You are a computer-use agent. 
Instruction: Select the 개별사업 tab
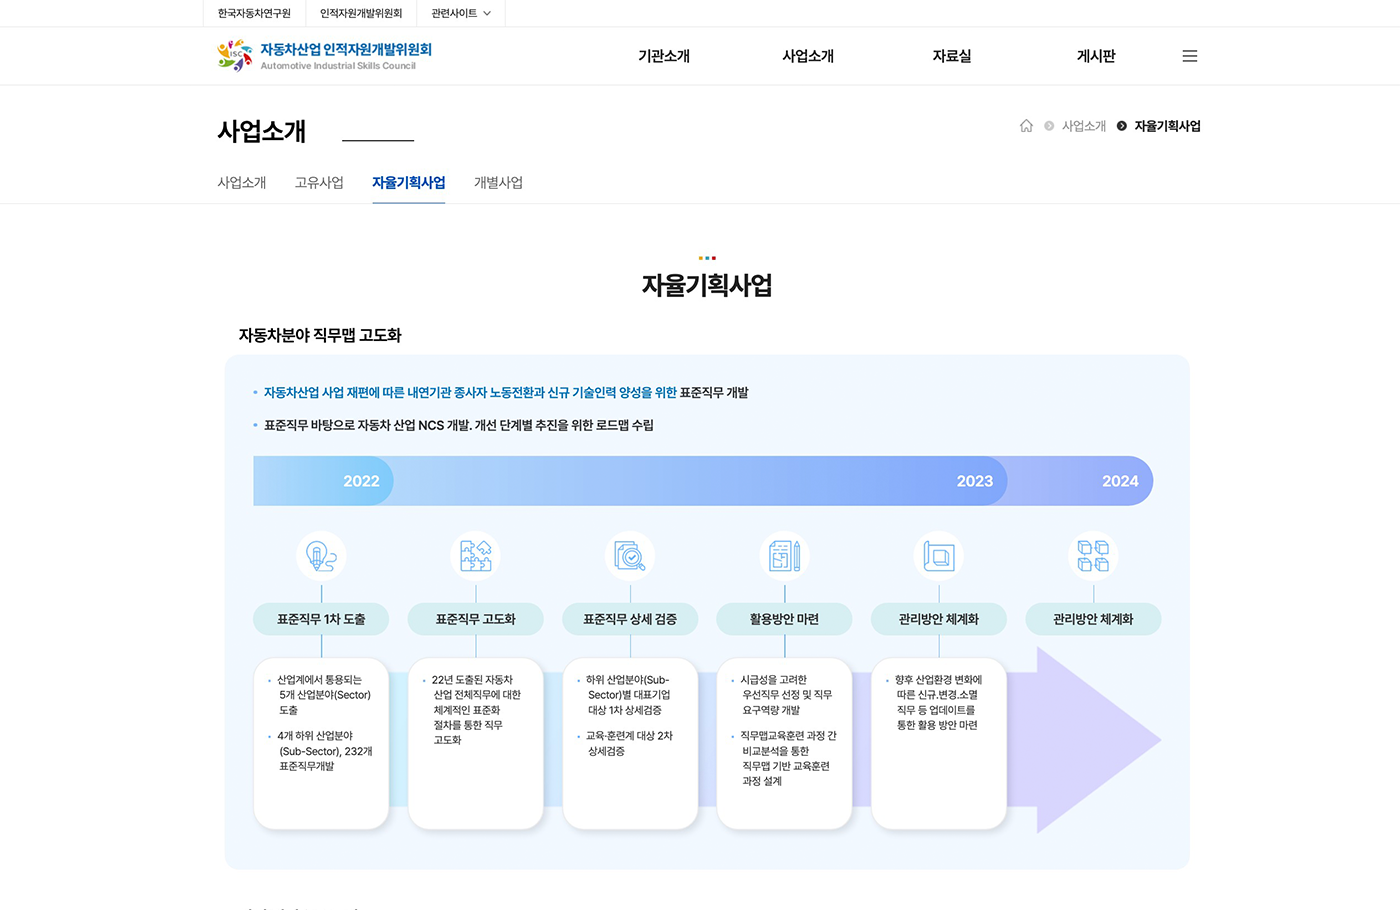pos(498,182)
